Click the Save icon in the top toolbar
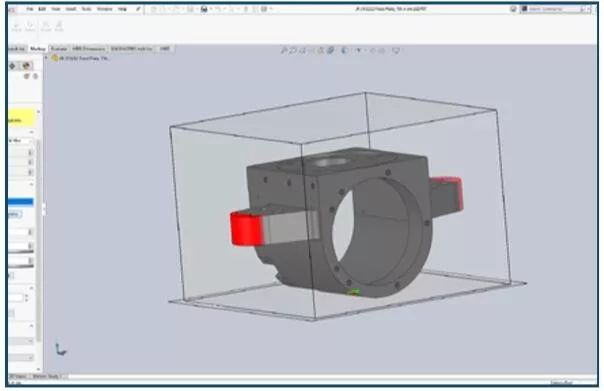 [204, 9]
